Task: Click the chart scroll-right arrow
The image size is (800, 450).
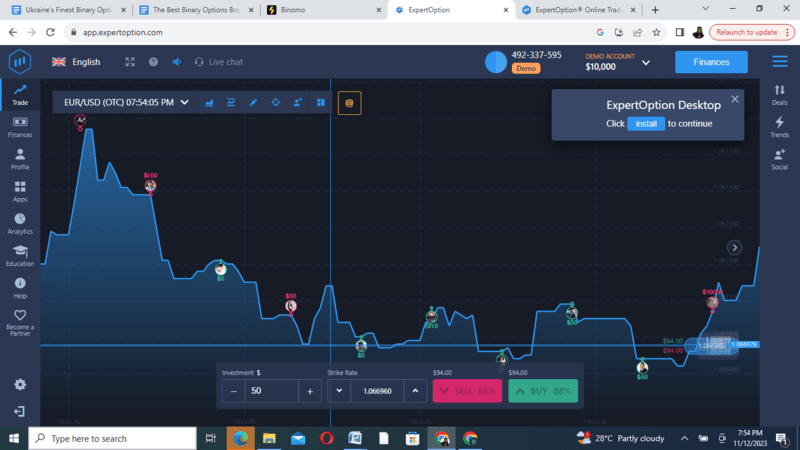Action: [x=735, y=247]
